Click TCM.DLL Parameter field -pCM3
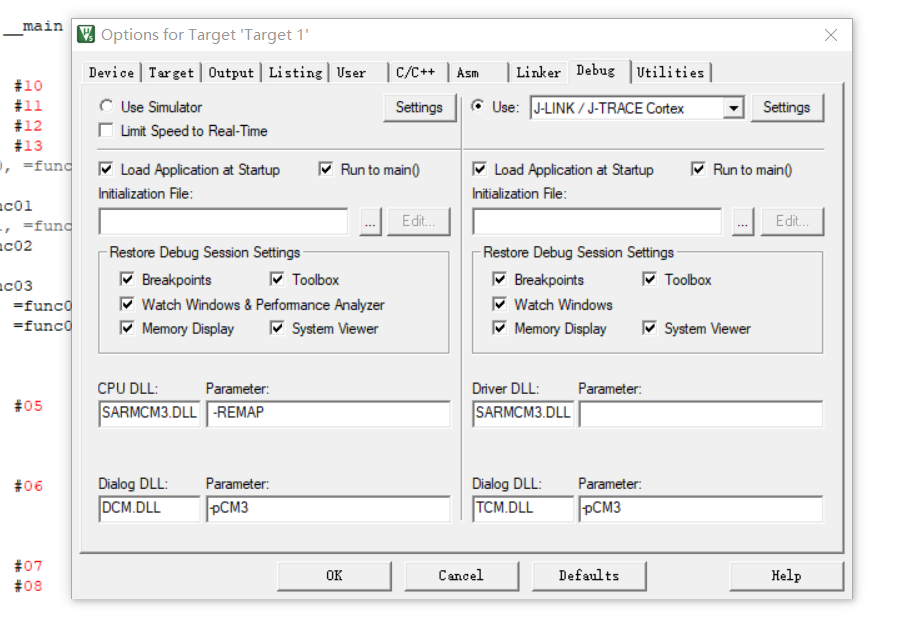Image resolution: width=924 pixels, height=619 pixels. point(701,509)
